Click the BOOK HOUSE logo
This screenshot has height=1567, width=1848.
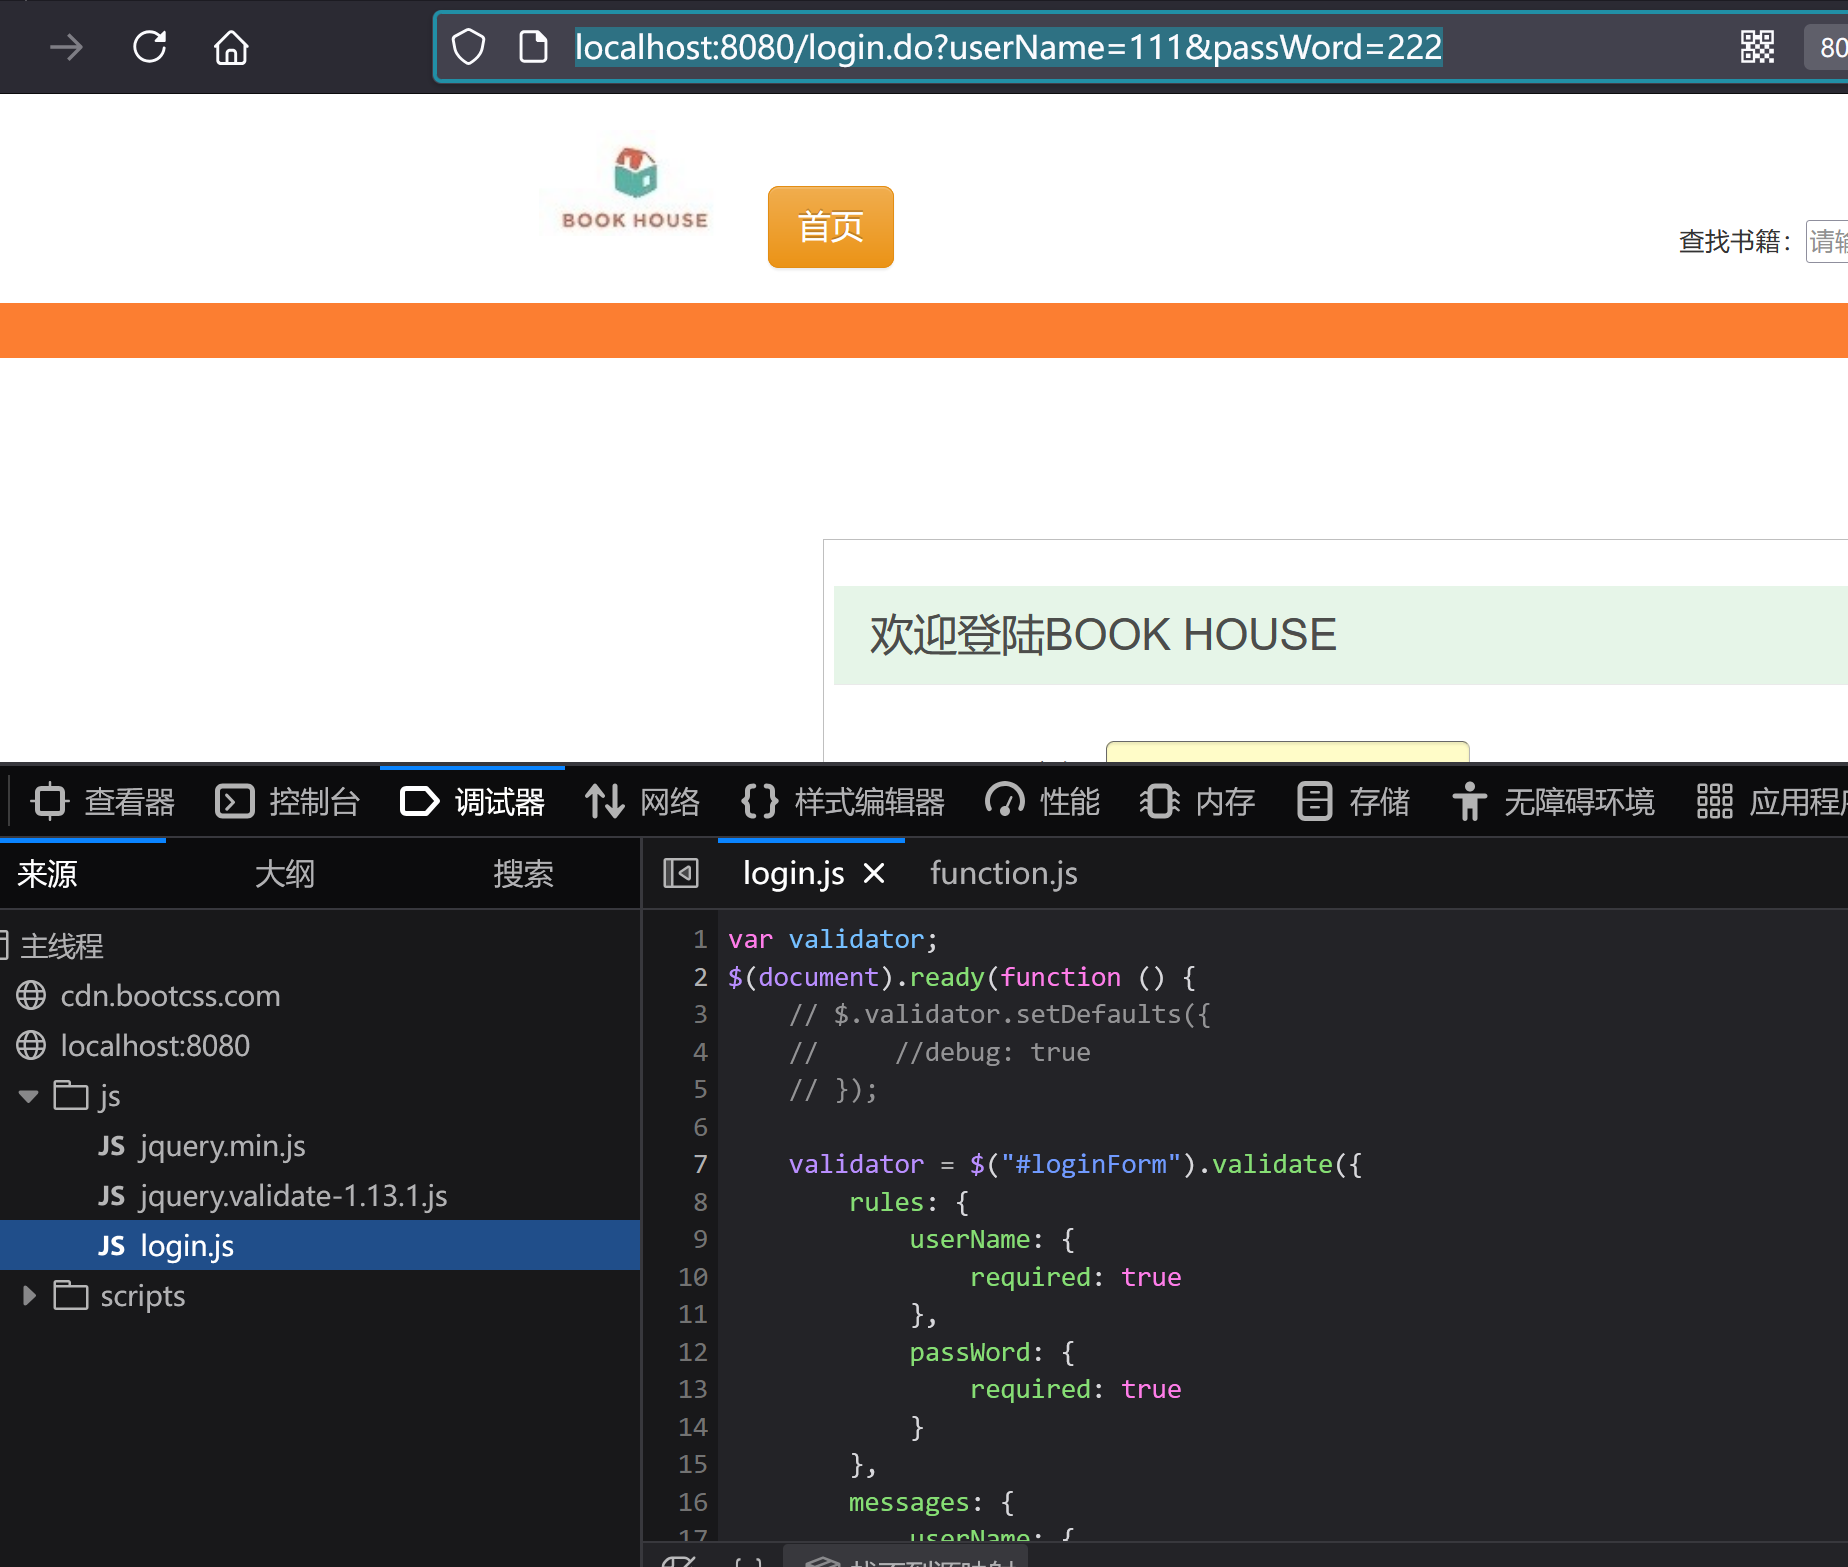pyautogui.click(x=635, y=188)
